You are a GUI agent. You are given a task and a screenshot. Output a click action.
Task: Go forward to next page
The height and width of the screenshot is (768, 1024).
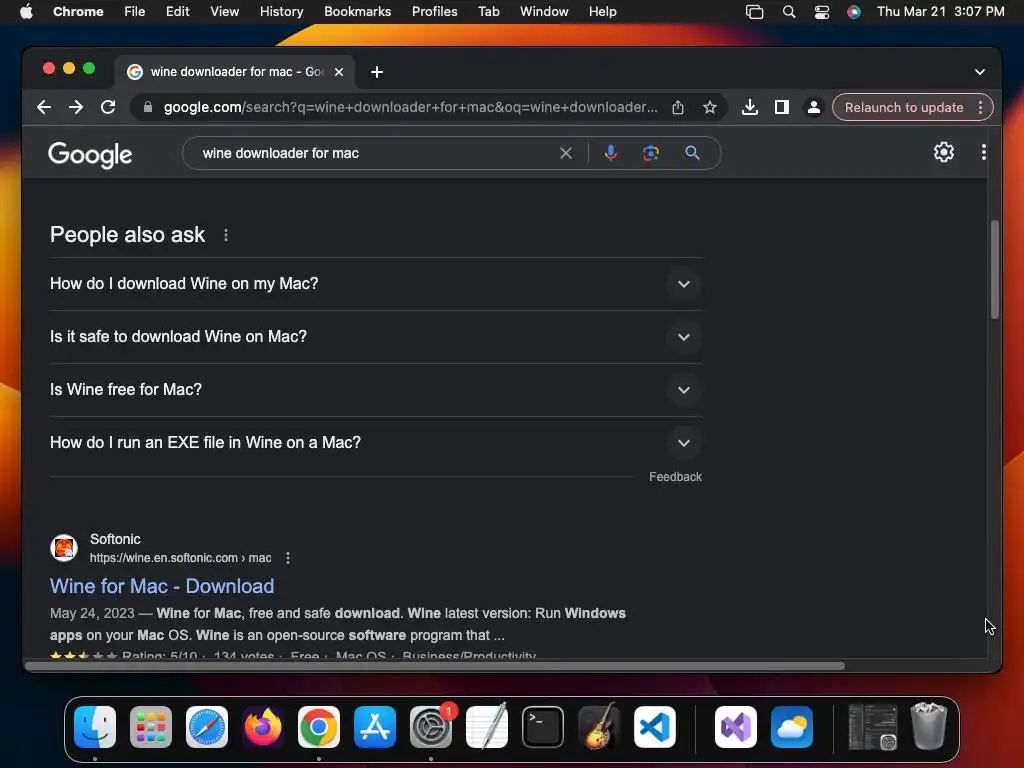(76, 107)
